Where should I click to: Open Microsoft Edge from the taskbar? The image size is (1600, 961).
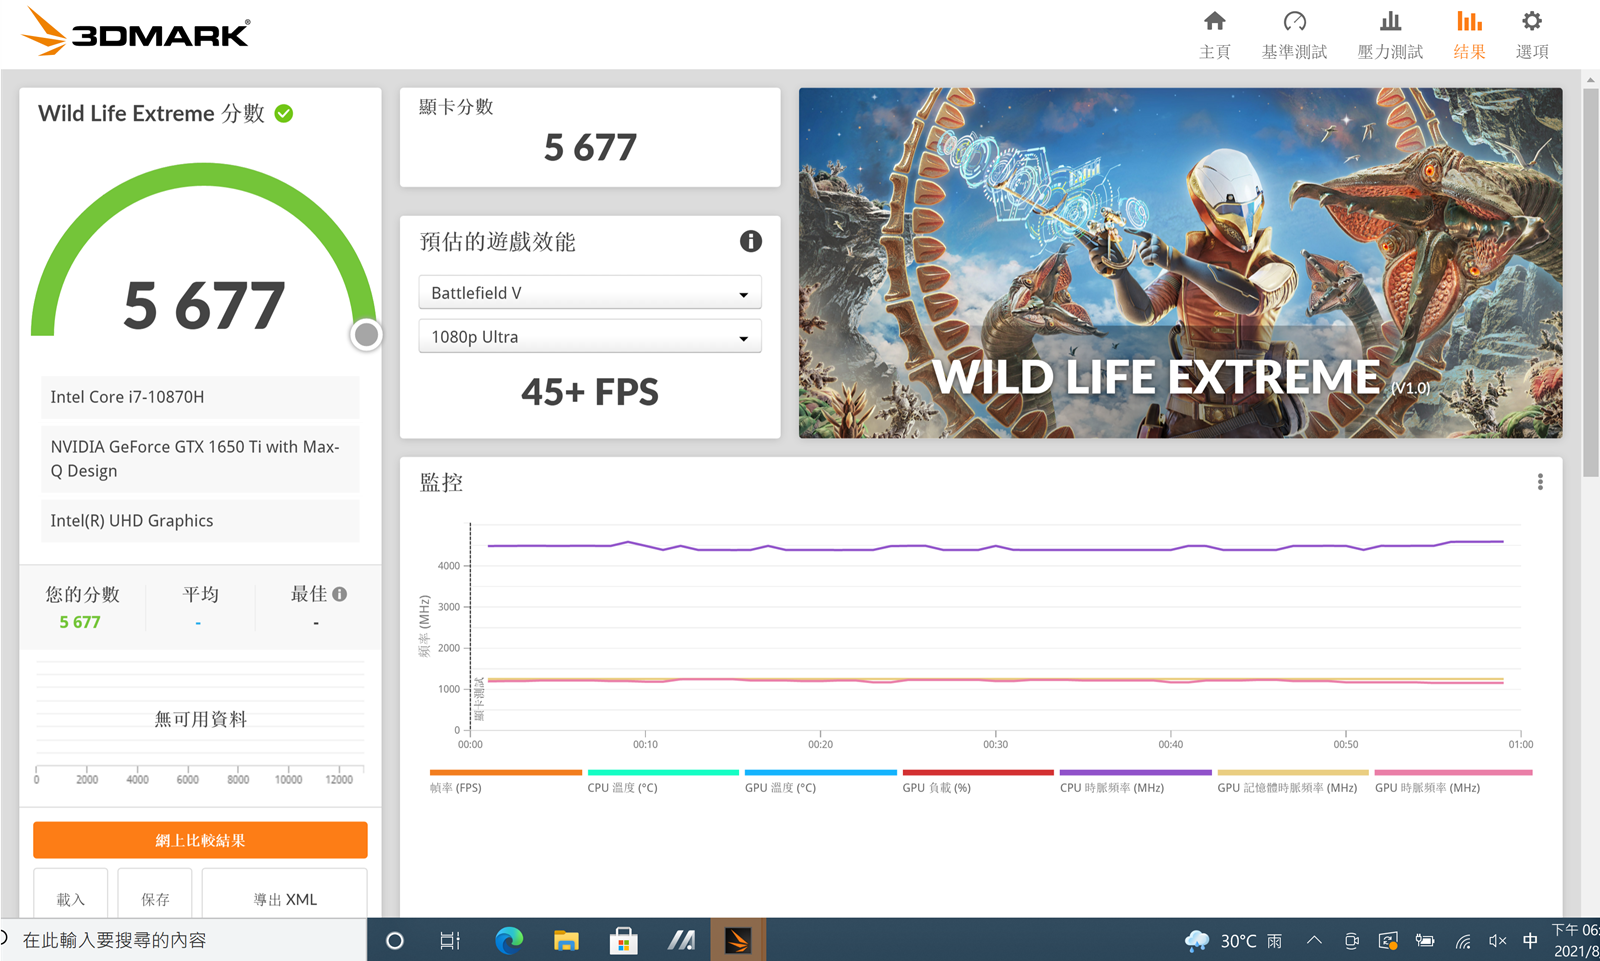click(509, 940)
